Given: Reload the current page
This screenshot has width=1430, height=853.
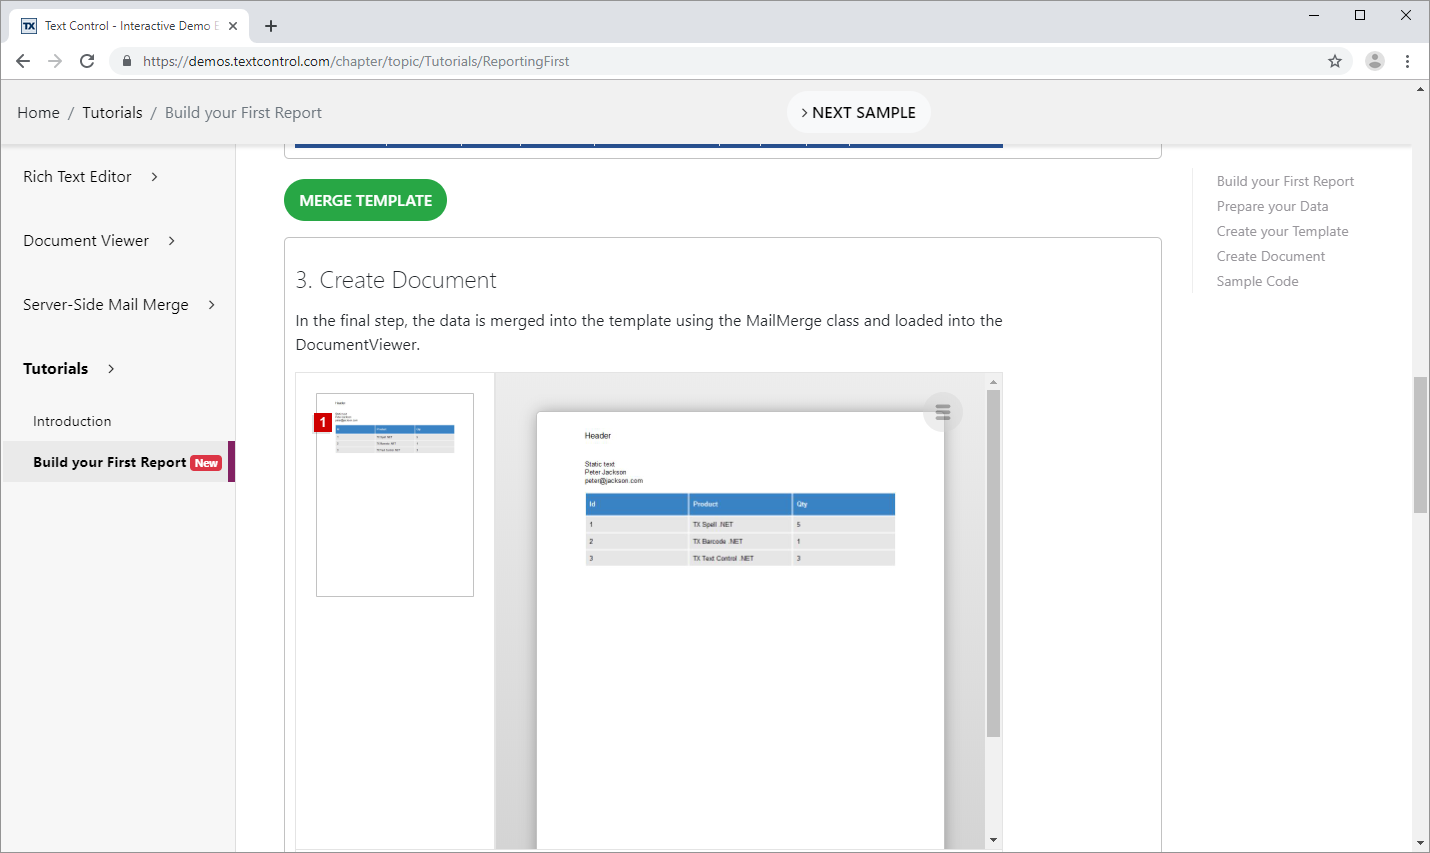Looking at the screenshot, I should click(87, 61).
